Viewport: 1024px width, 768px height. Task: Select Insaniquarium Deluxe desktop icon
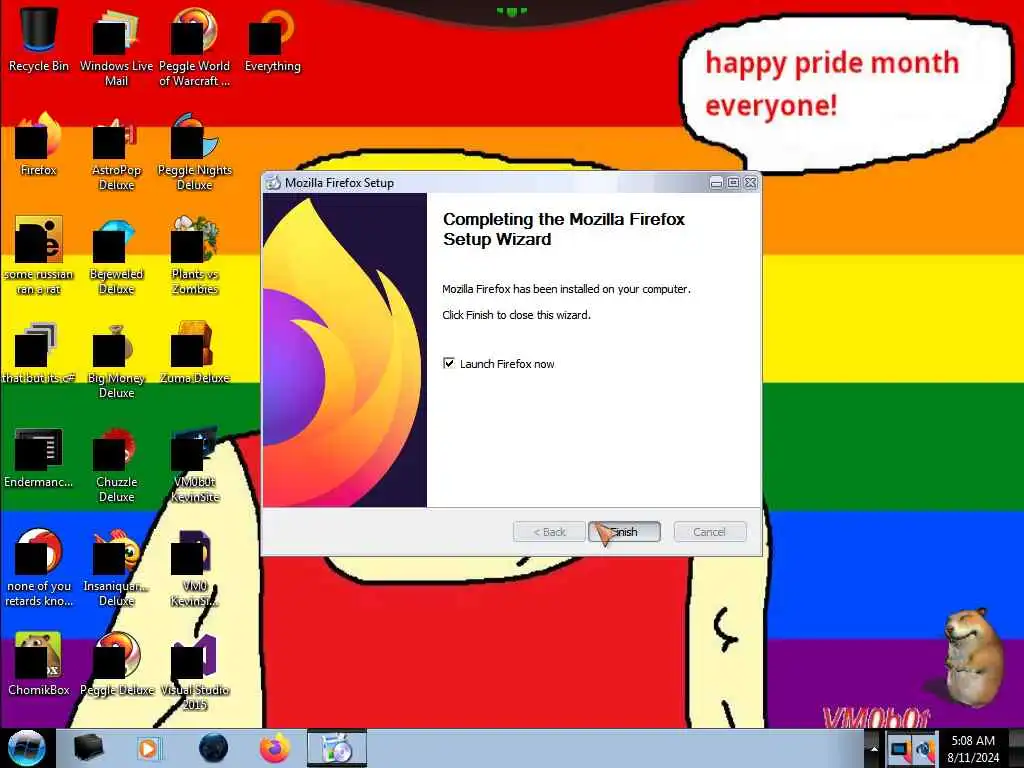[116, 568]
